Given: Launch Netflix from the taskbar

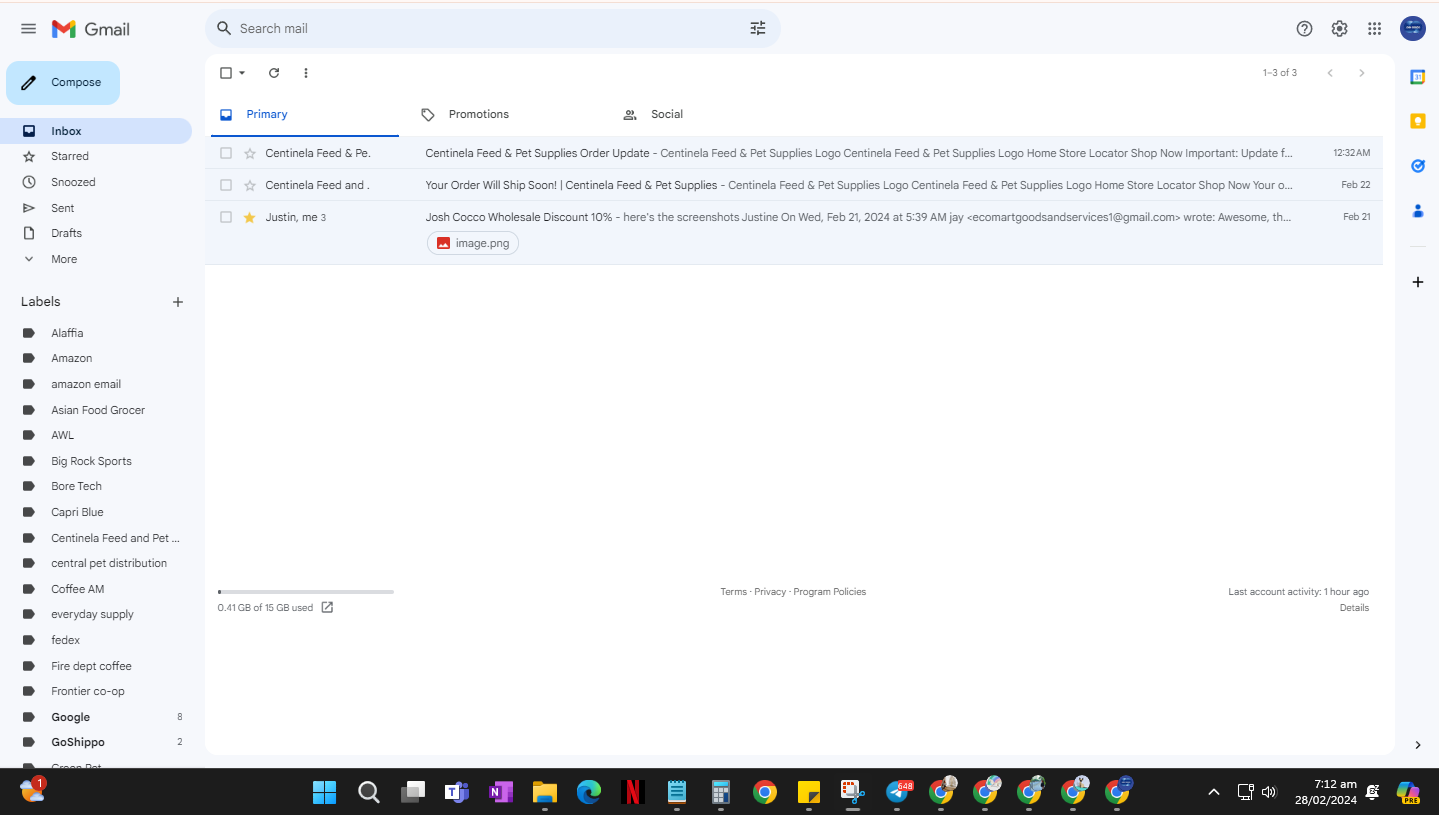Looking at the screenshot, I should point(632,792).
